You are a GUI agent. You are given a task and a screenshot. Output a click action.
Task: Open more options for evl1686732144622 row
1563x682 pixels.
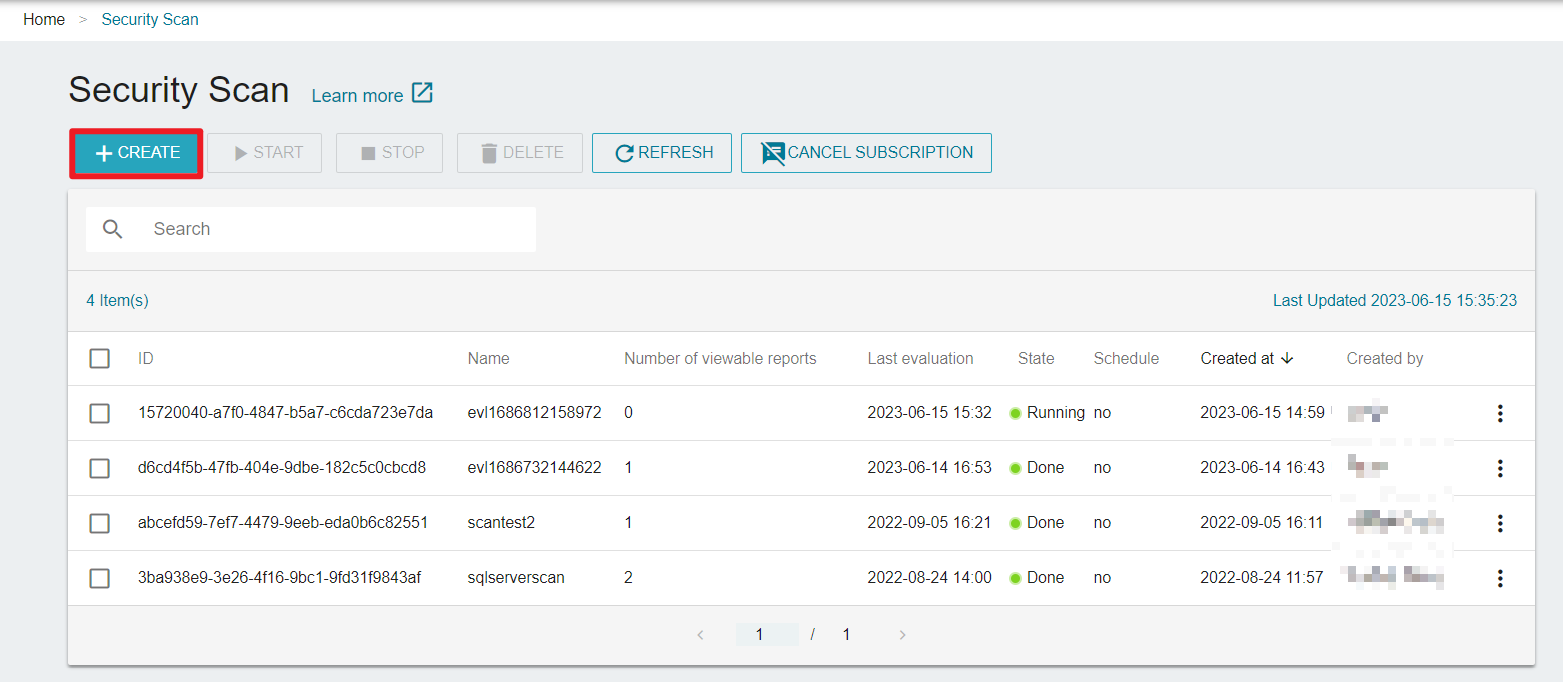click(1500, 468)
